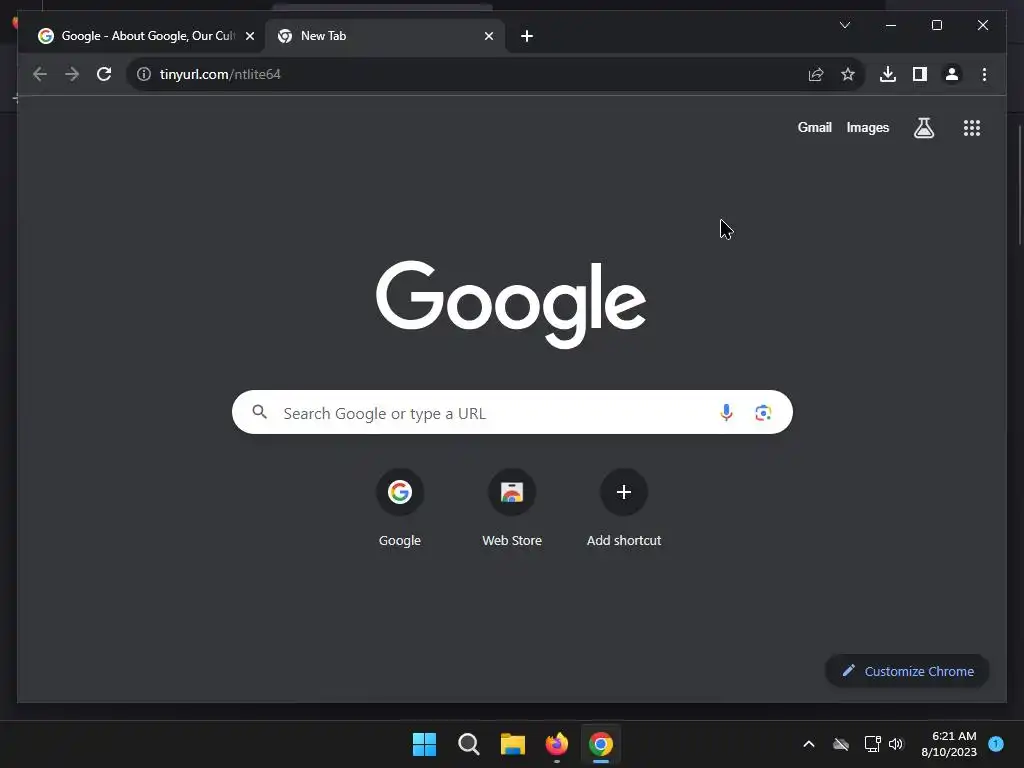Close the New Tab tab
The width and height of the screenshot is (1024, 768).
point(488,36)
